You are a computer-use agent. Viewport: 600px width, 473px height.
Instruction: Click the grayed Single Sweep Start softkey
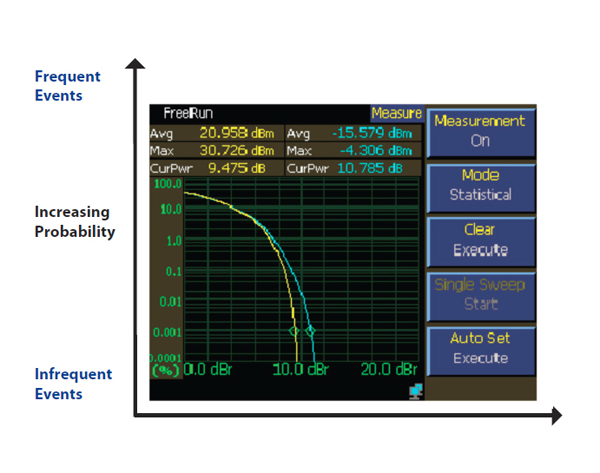(x=480, y=294)
